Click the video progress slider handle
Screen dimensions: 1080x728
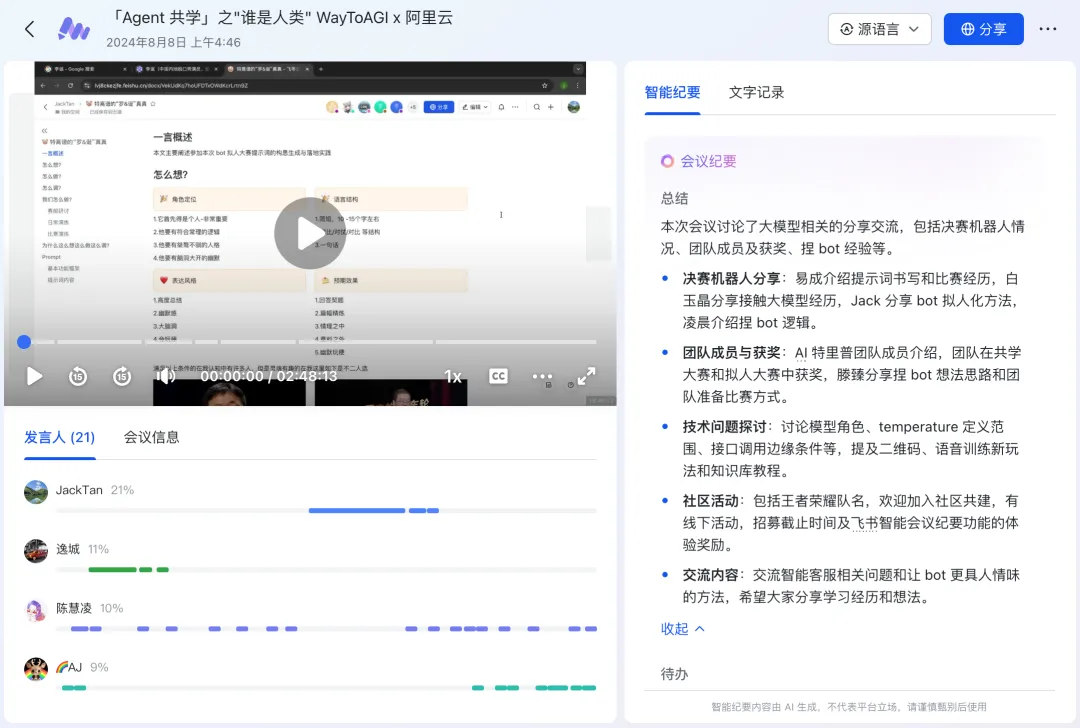(24, 342)
